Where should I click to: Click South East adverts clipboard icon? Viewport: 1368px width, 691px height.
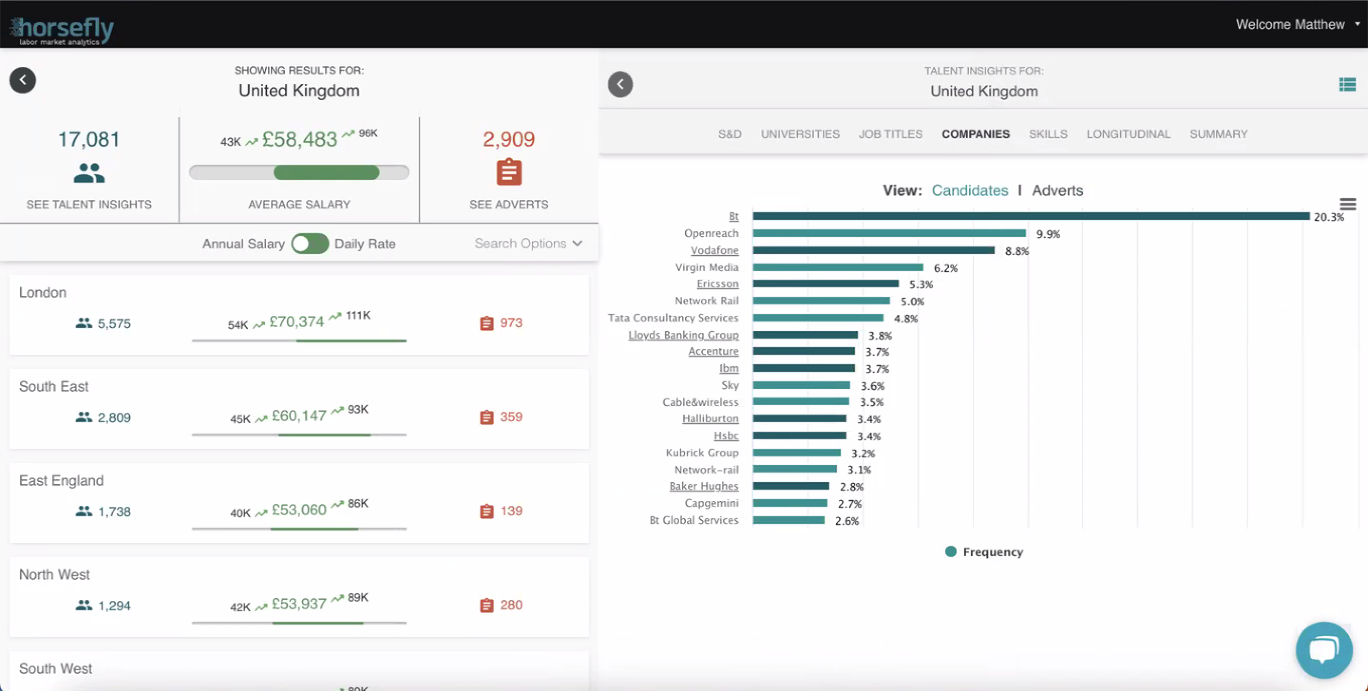point(487,417)
